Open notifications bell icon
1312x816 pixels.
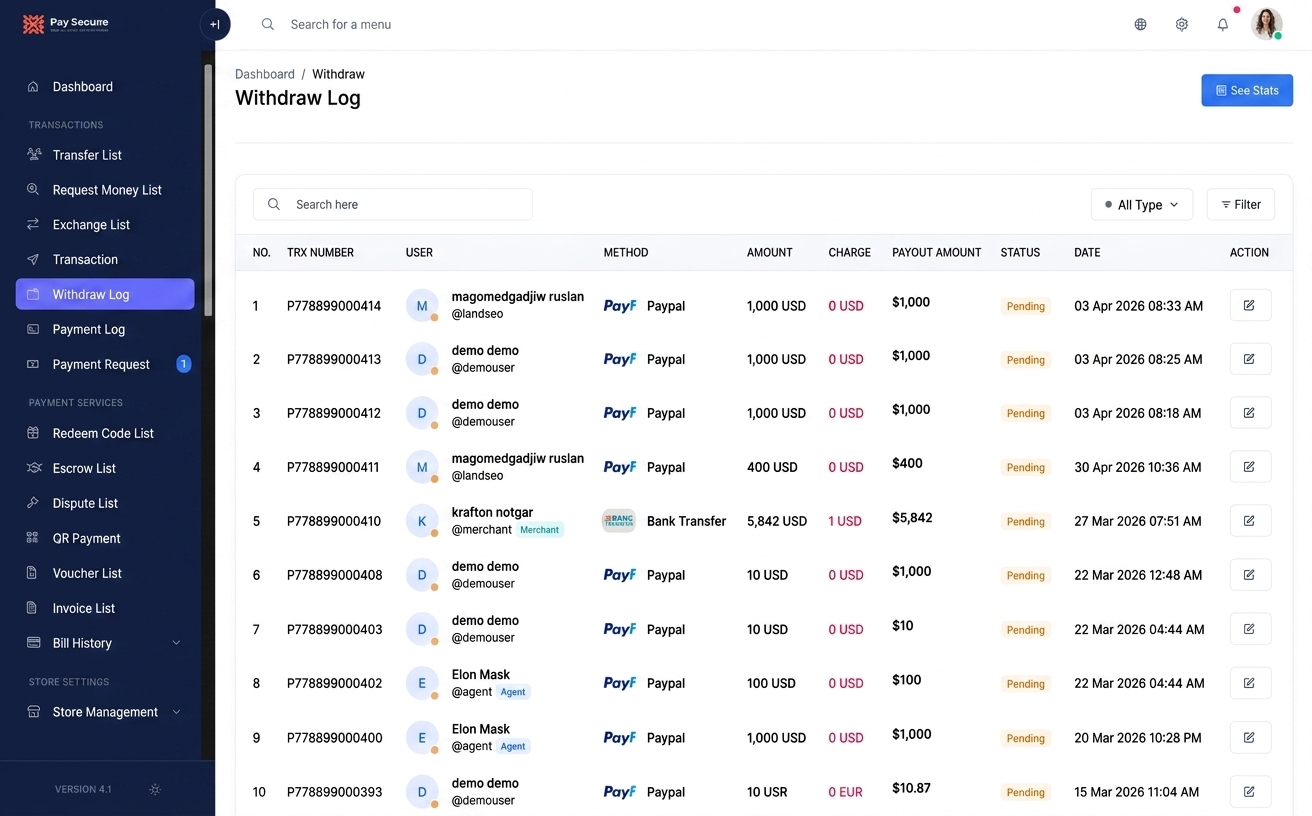coord(1223,24)
